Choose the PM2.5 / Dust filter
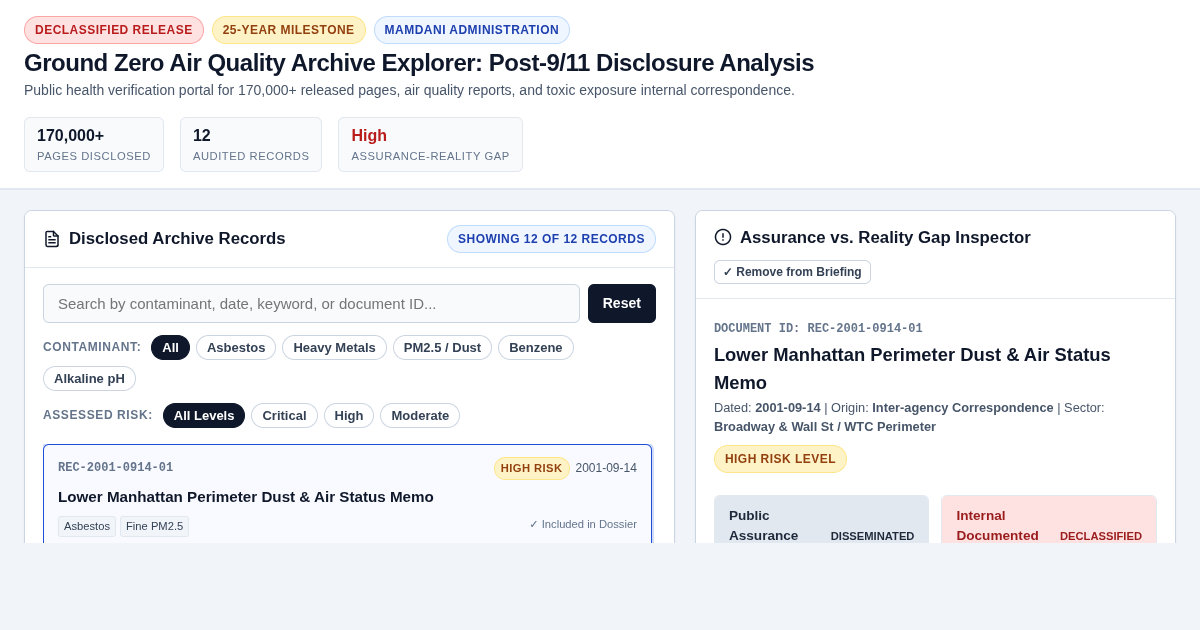Viewport: 1200px width, 630px height. point(442,347)
